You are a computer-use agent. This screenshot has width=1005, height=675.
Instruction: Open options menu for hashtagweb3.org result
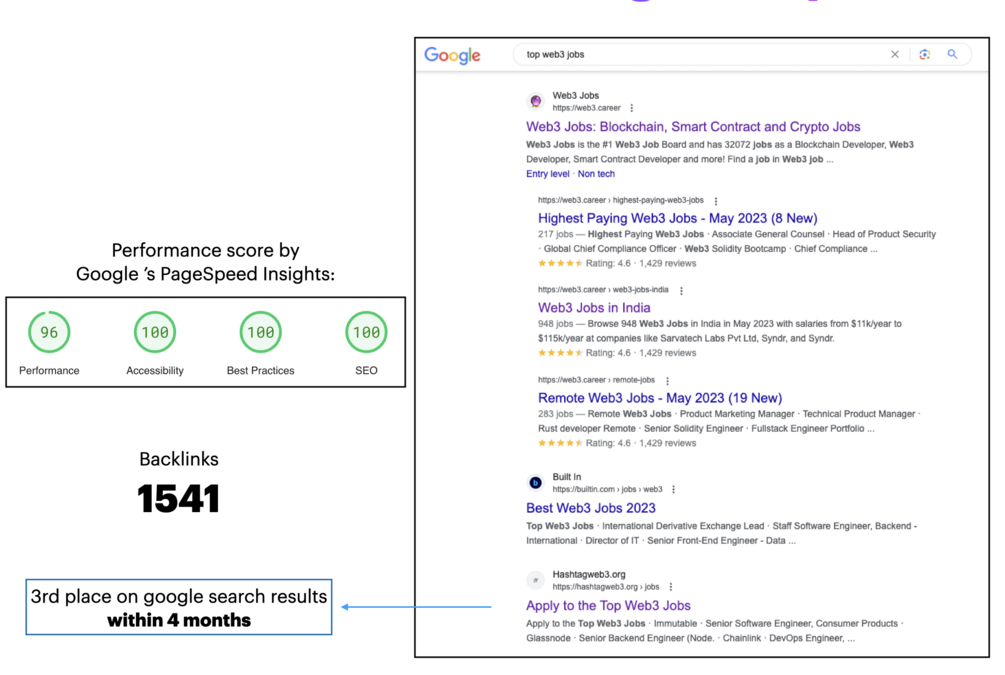pos(670,587)
